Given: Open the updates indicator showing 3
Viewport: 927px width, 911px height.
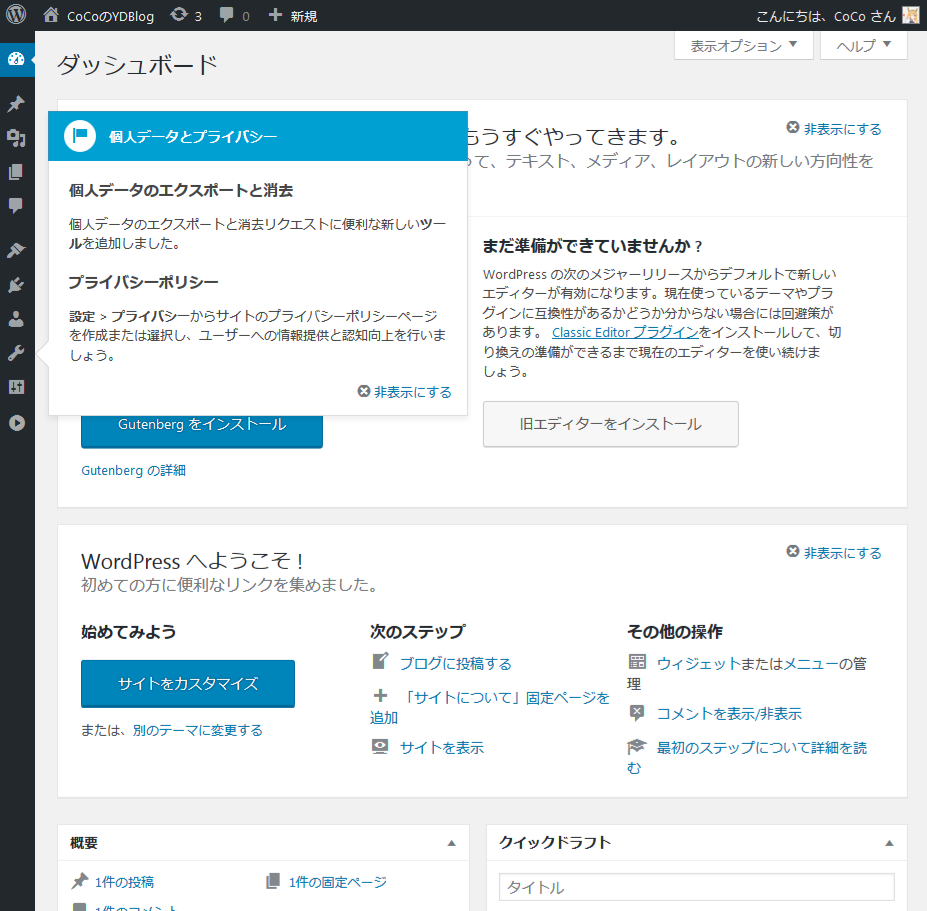Looking at the screenshot, I should point(186,16).
